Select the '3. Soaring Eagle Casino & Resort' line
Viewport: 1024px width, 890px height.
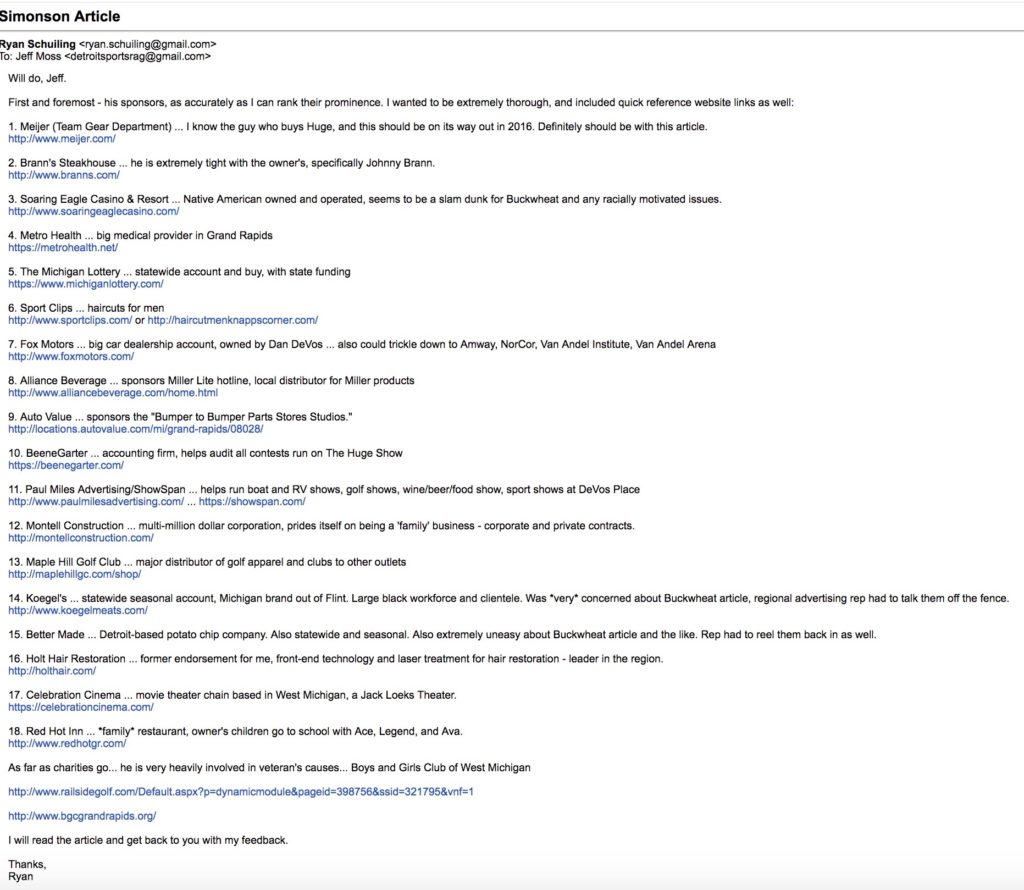(x=365, y=199)
